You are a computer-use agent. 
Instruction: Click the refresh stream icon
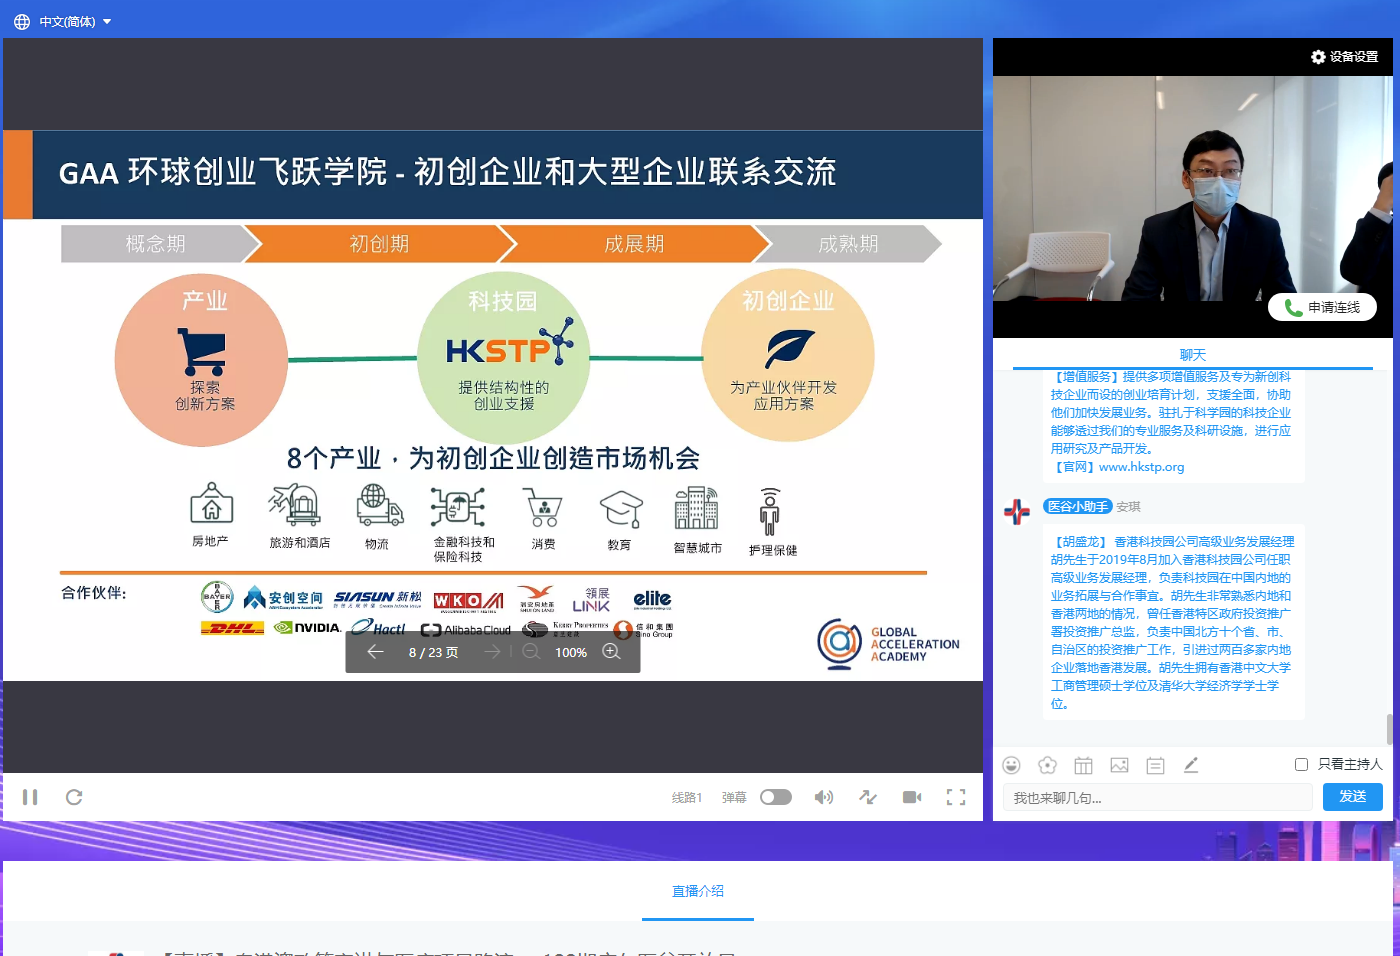coord(74,797)
